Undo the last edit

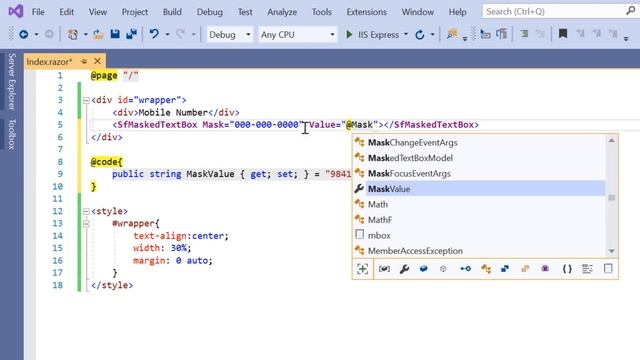[154, 34]
